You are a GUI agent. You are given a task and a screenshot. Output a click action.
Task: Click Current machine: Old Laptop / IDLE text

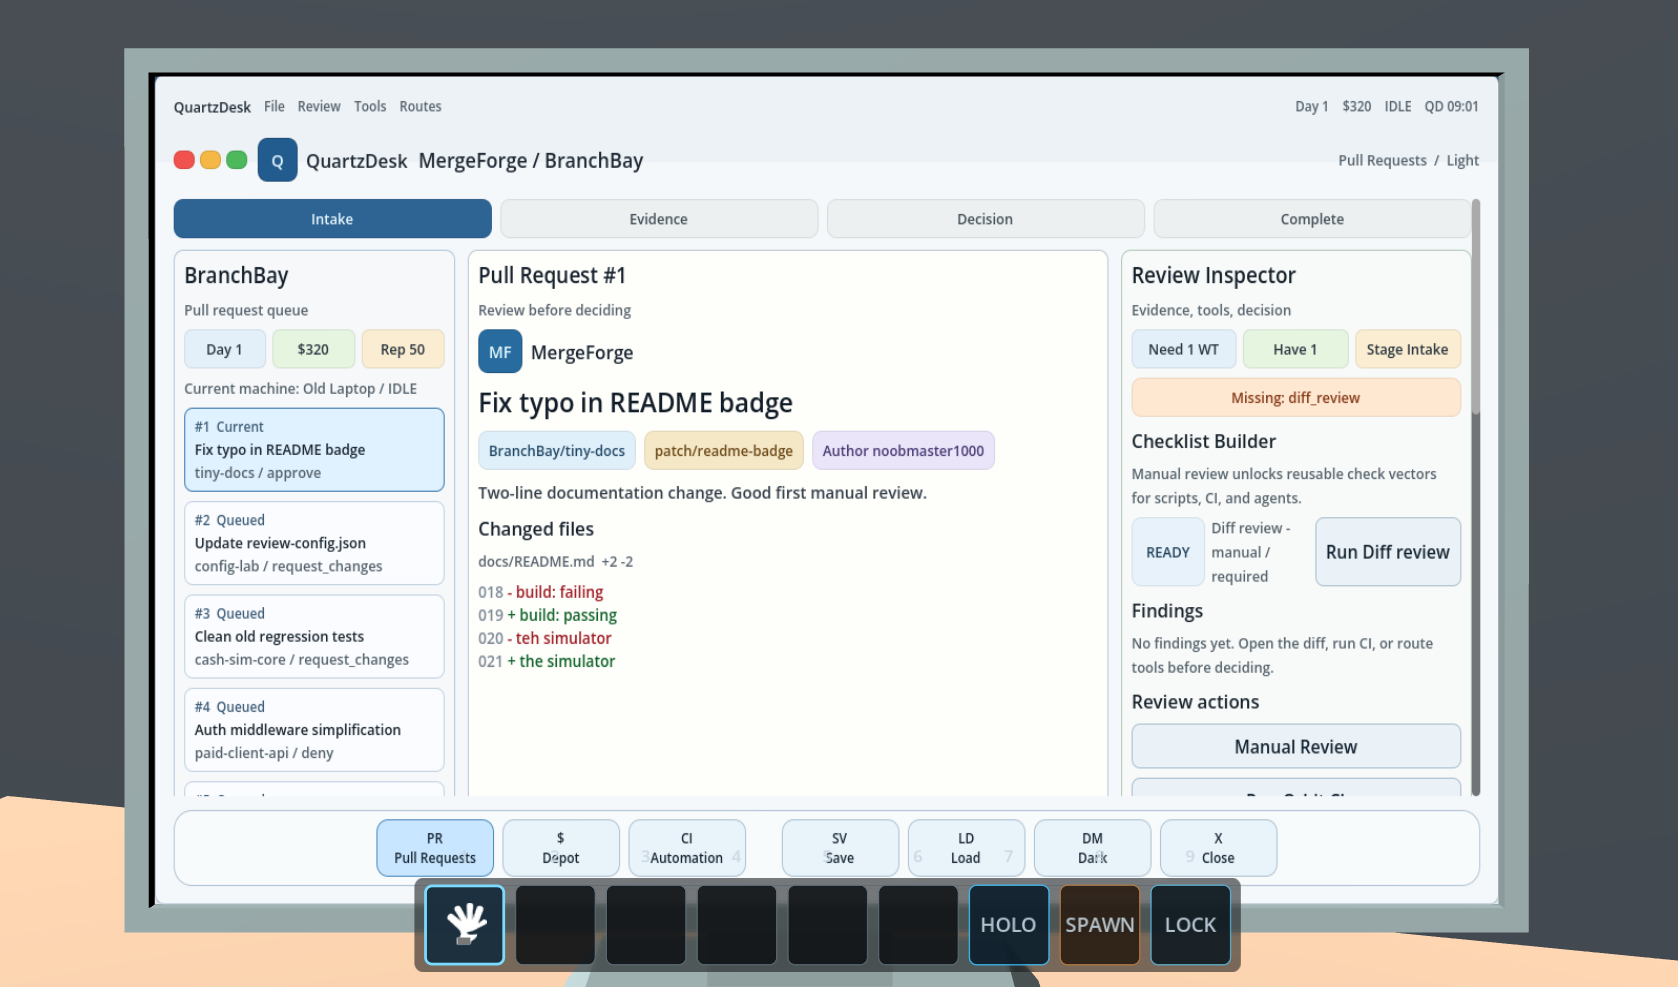pyautogui.click(x=300, y=388)
